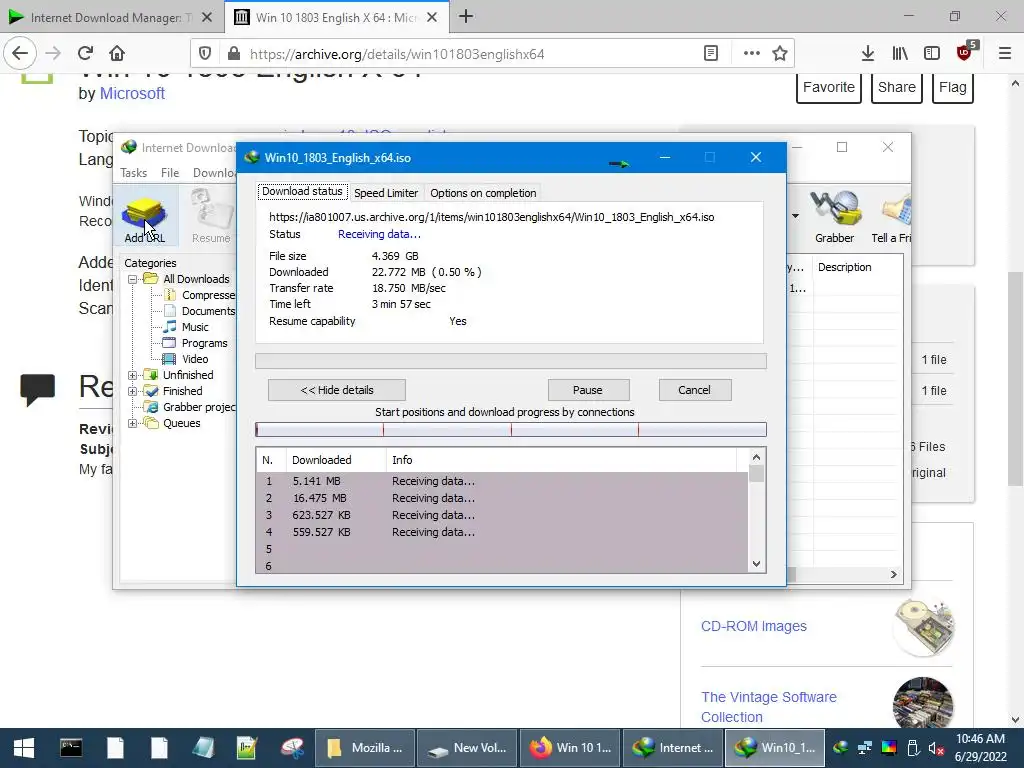This screenshot has height=768, width=1024.
Task: Expand the Queues category
Action: [133, 423]
